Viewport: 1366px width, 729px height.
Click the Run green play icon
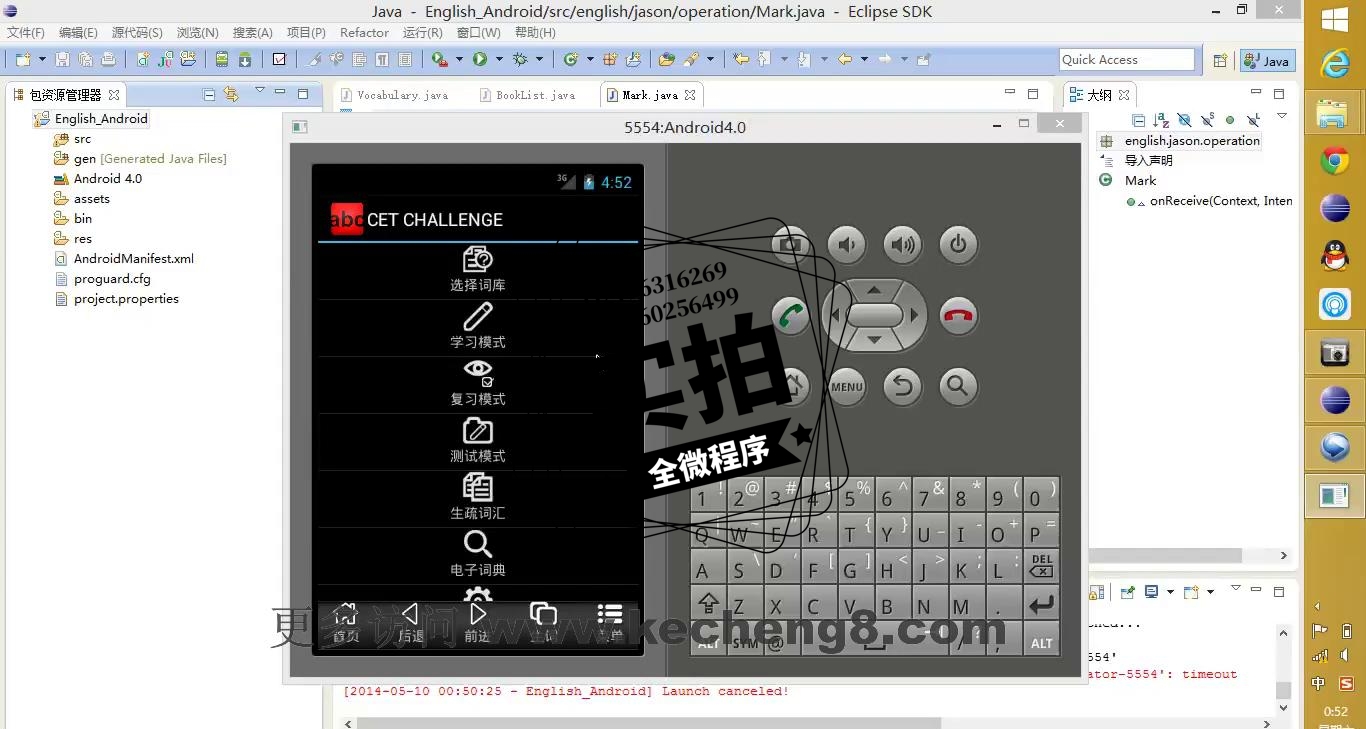pos(480,59)
